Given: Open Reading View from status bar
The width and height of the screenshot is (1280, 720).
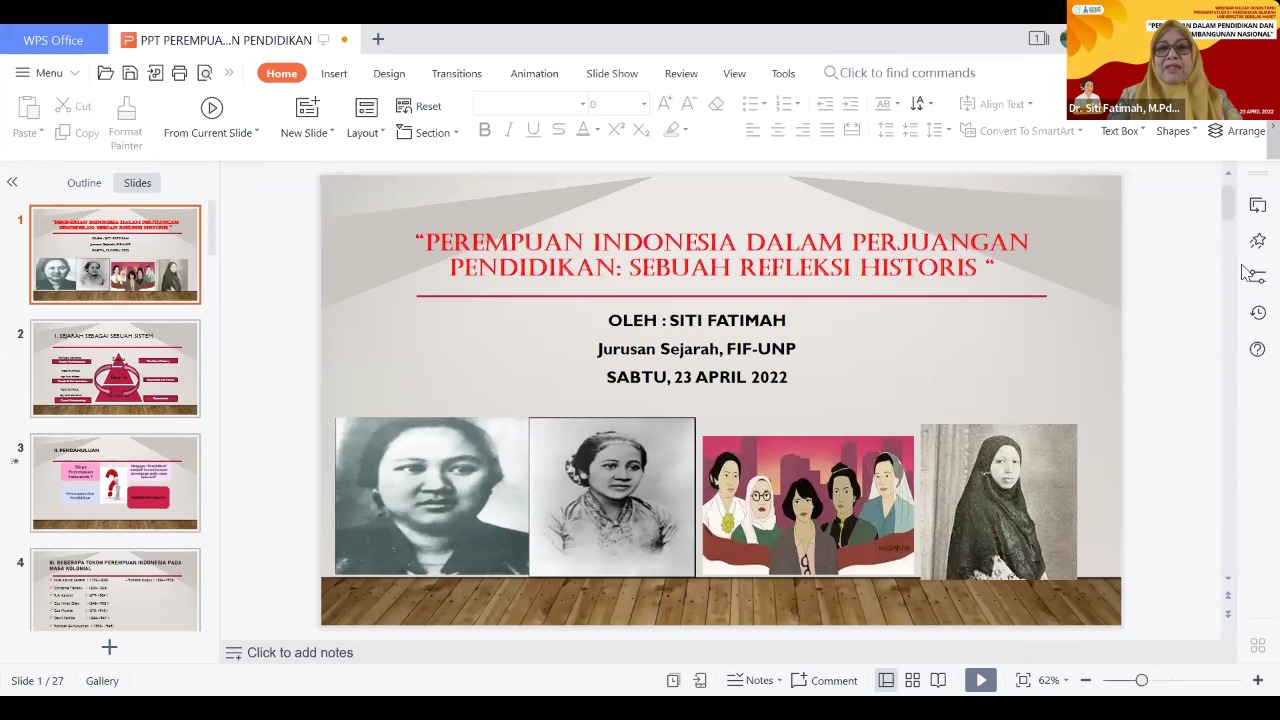Looking at the screenshot, I should tap(938, 681).
